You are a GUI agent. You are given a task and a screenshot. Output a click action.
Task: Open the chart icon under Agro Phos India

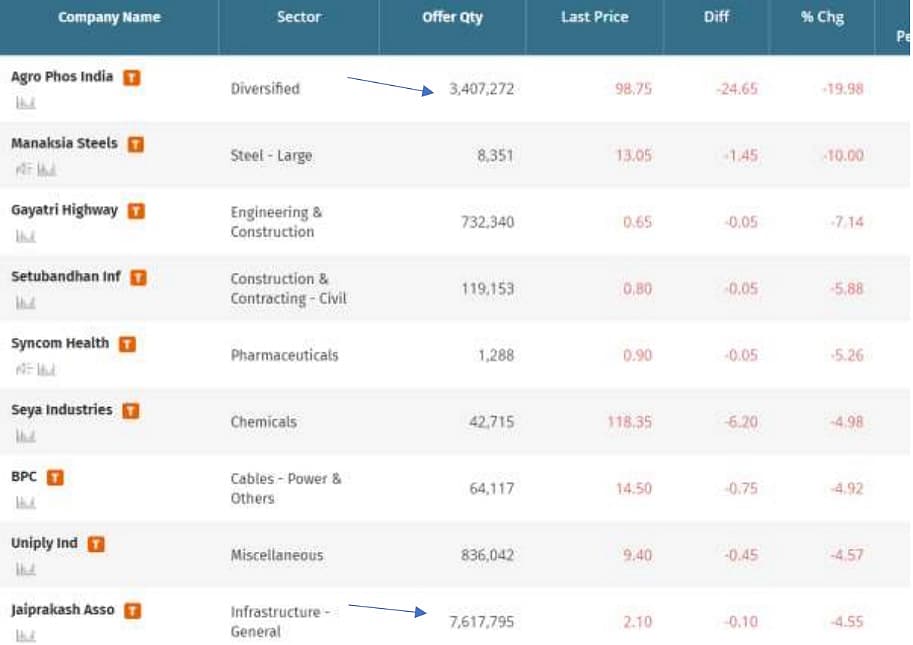click(x=26, y=103)
